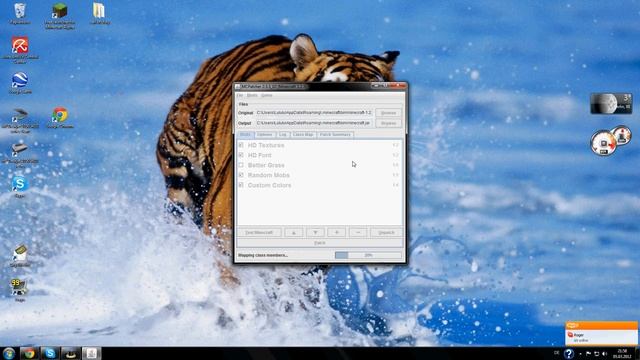Toggle the Custom Colors checkbox
Image resolution: width=640 pixels, height=360 pixels.
coord(241,185)
